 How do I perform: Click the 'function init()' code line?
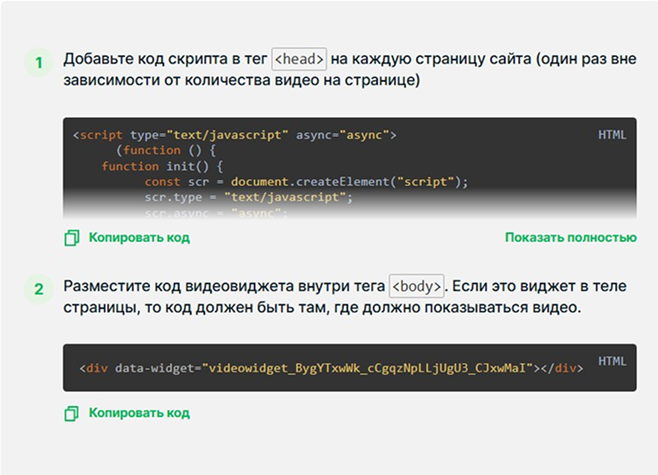tap(161, 166)
